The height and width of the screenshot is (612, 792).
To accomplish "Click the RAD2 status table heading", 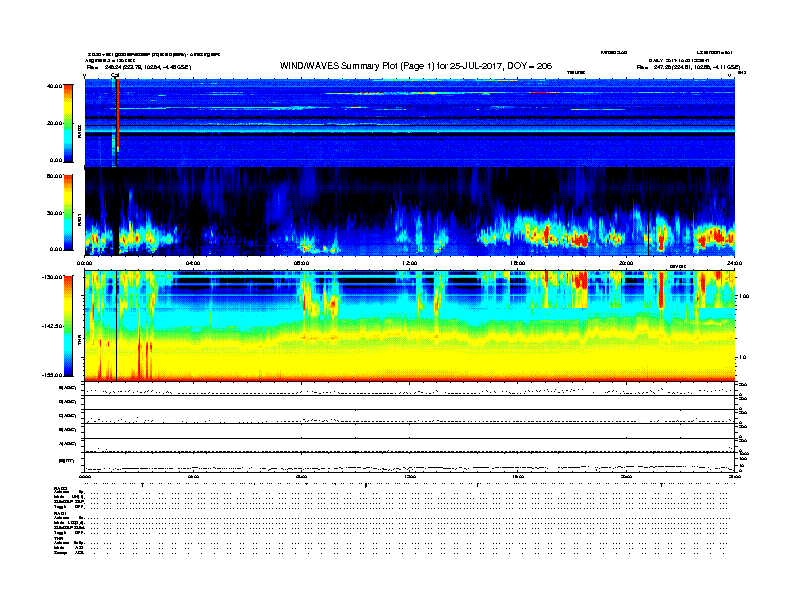I will tap(60, 488).
